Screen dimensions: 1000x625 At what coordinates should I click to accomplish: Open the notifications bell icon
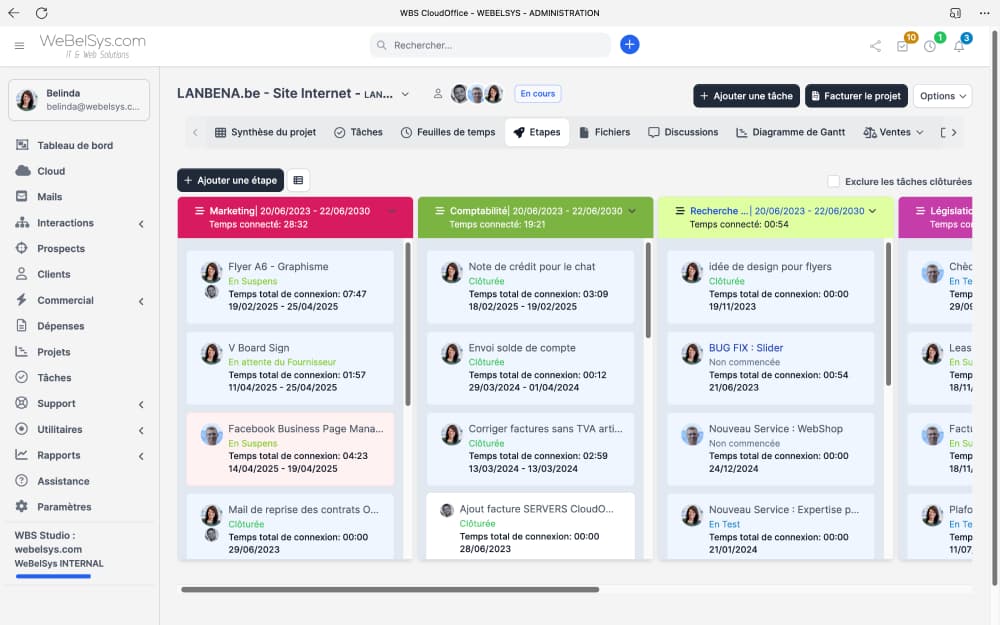pos(958,46)
